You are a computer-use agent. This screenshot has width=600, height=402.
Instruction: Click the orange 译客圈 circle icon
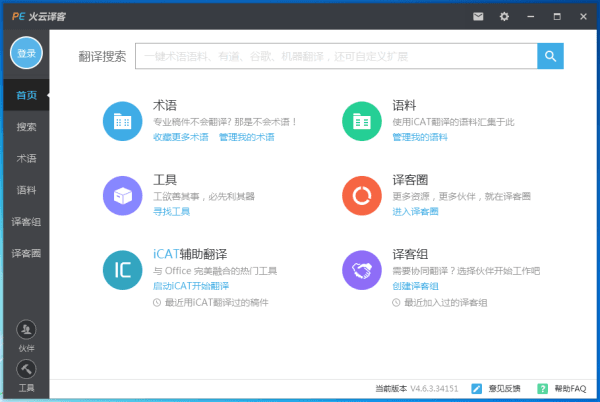[362, 196]
